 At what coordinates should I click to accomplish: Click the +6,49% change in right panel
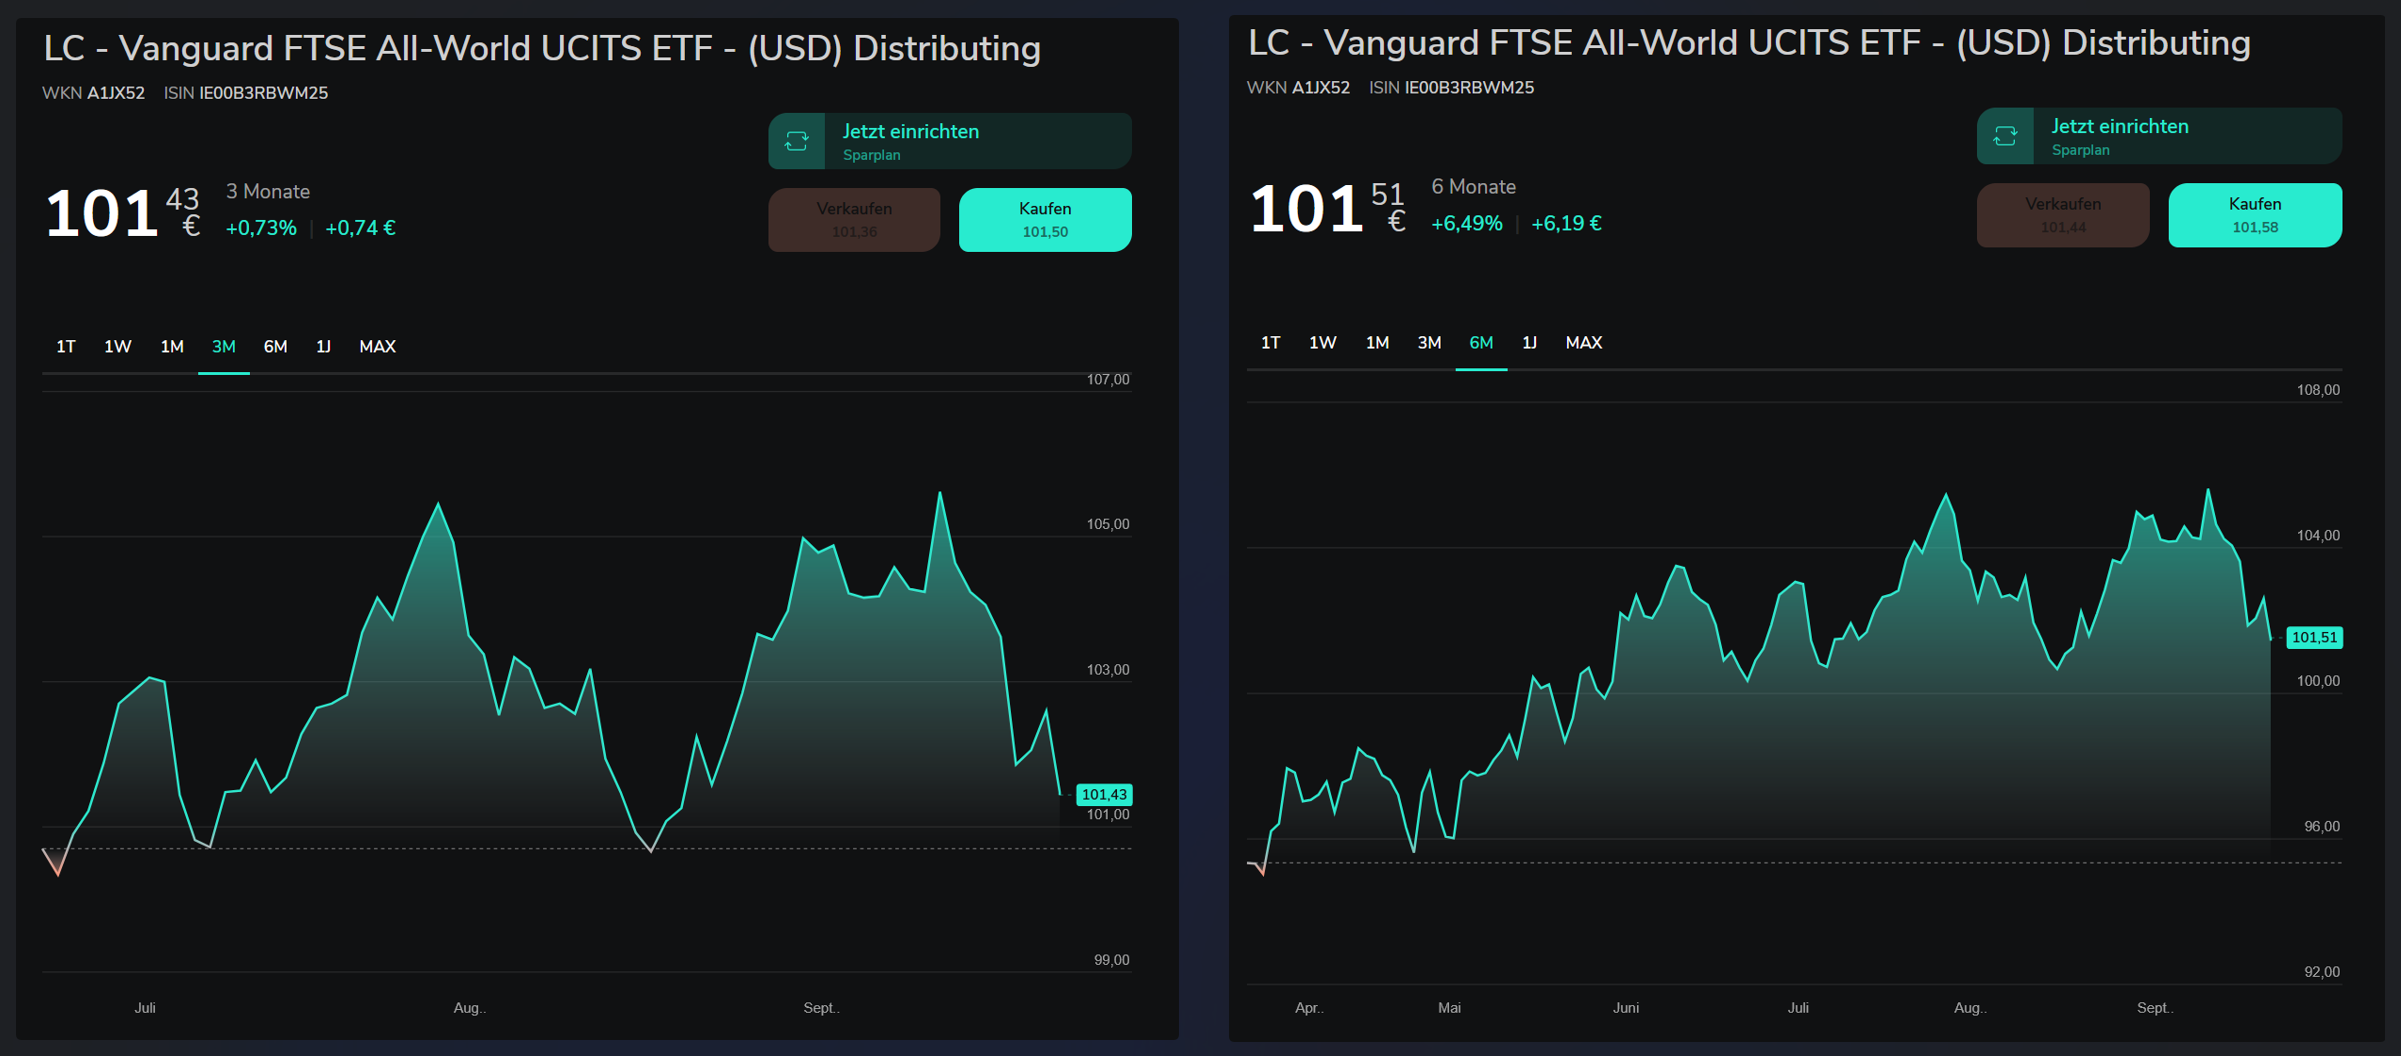tap(1467, 224)
